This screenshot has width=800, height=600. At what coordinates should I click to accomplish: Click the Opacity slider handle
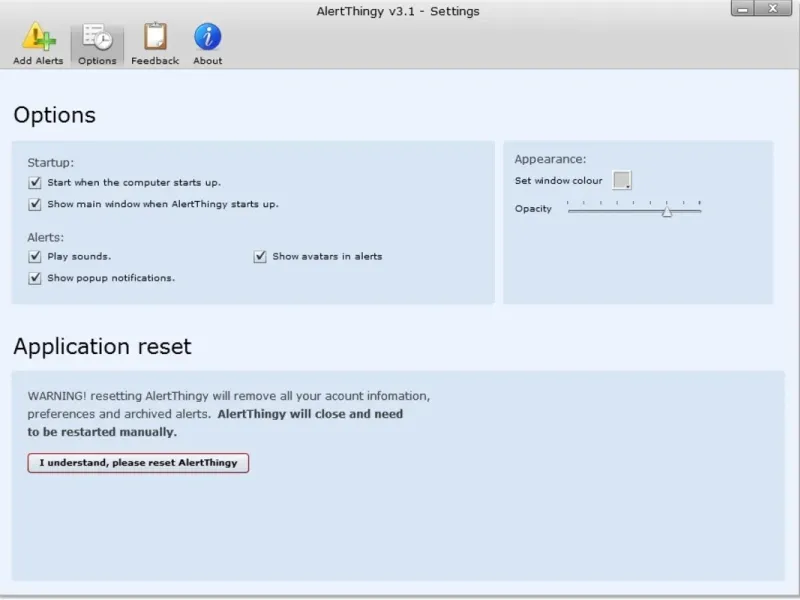click(667, 212)
